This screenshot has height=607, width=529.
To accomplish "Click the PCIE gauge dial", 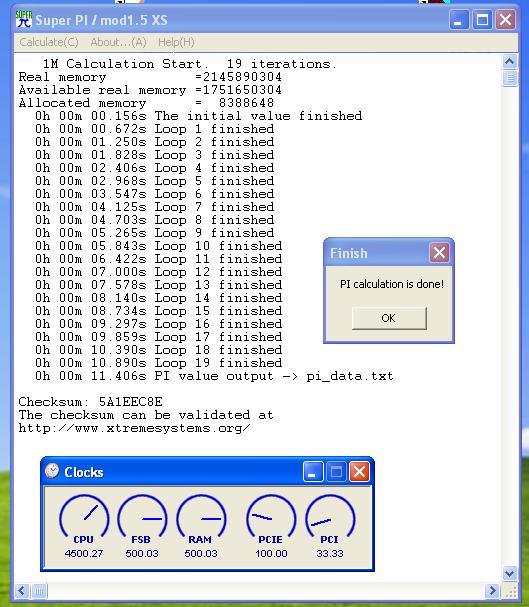I will (x=271, y=516).
